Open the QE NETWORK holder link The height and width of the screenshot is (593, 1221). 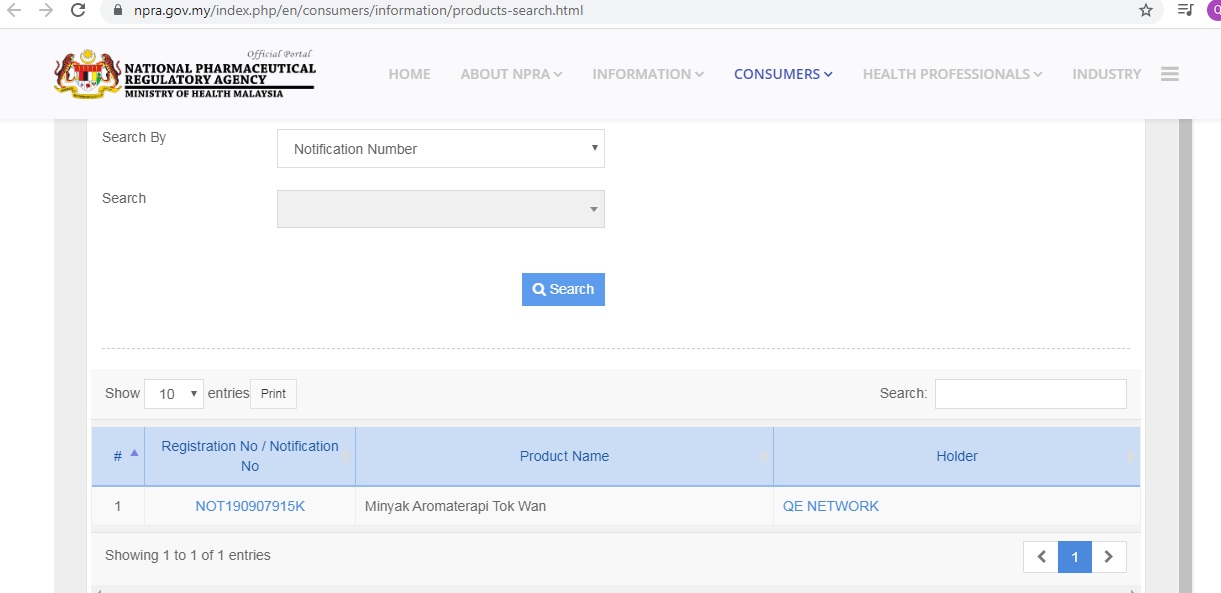(831, 506)
